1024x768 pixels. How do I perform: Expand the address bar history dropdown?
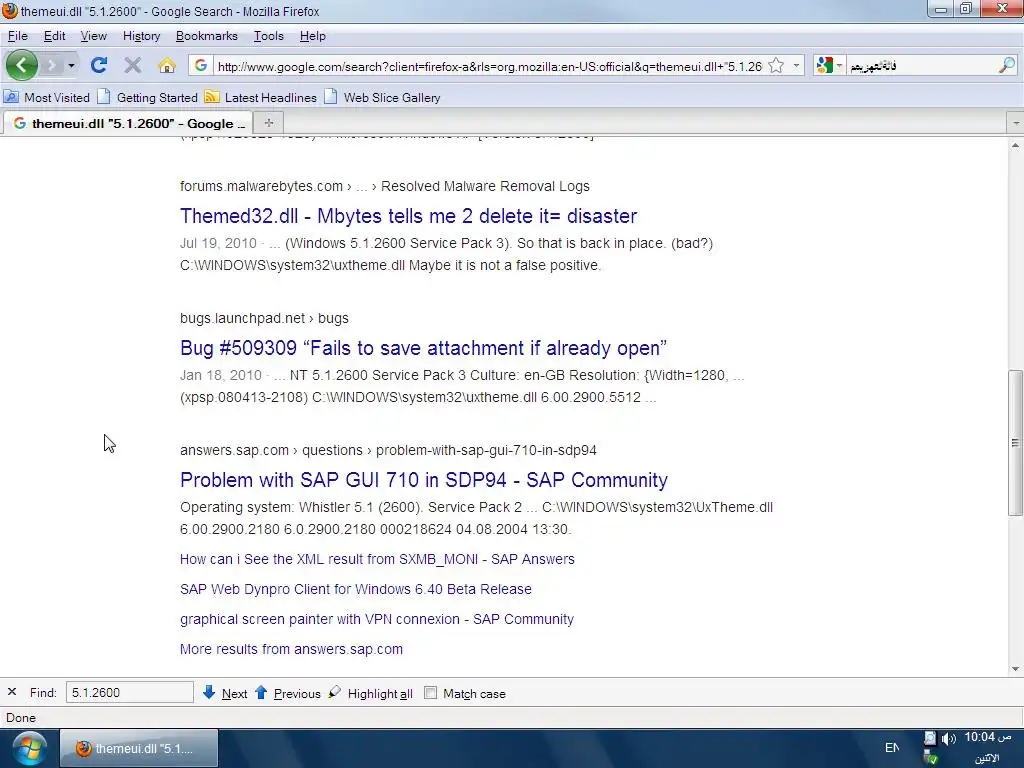pos(796,65)
